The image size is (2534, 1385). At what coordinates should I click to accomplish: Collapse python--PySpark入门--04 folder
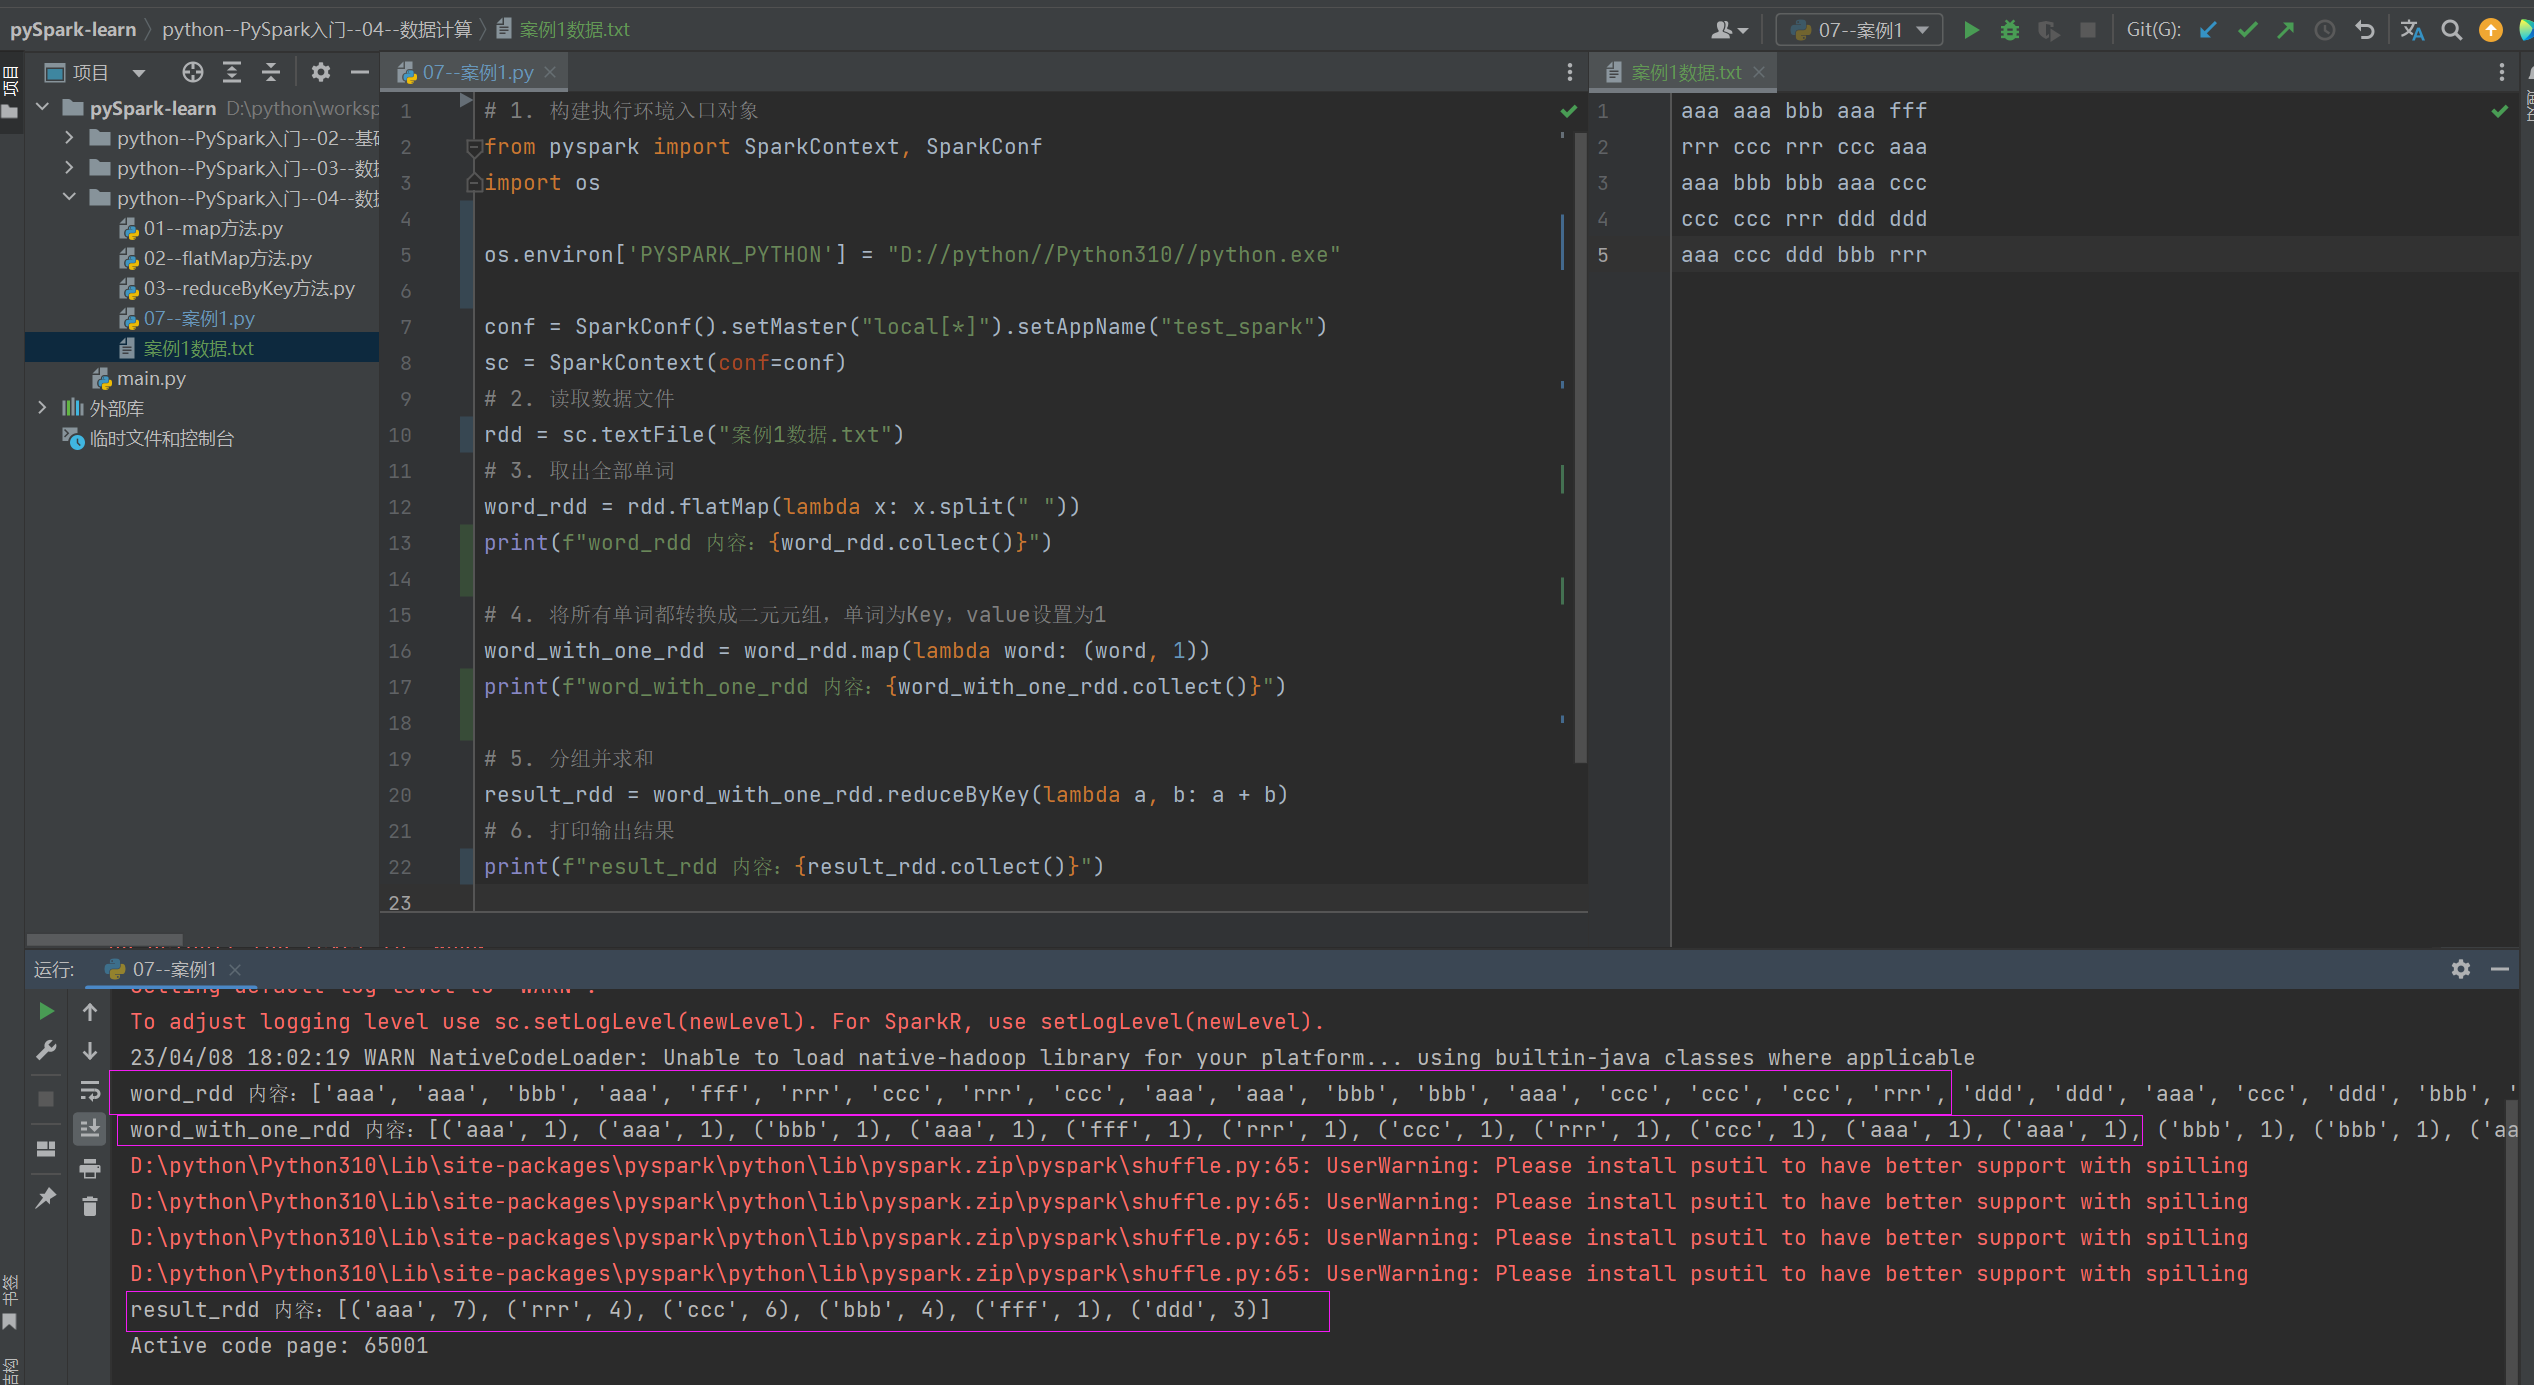[x=69, y=197]
